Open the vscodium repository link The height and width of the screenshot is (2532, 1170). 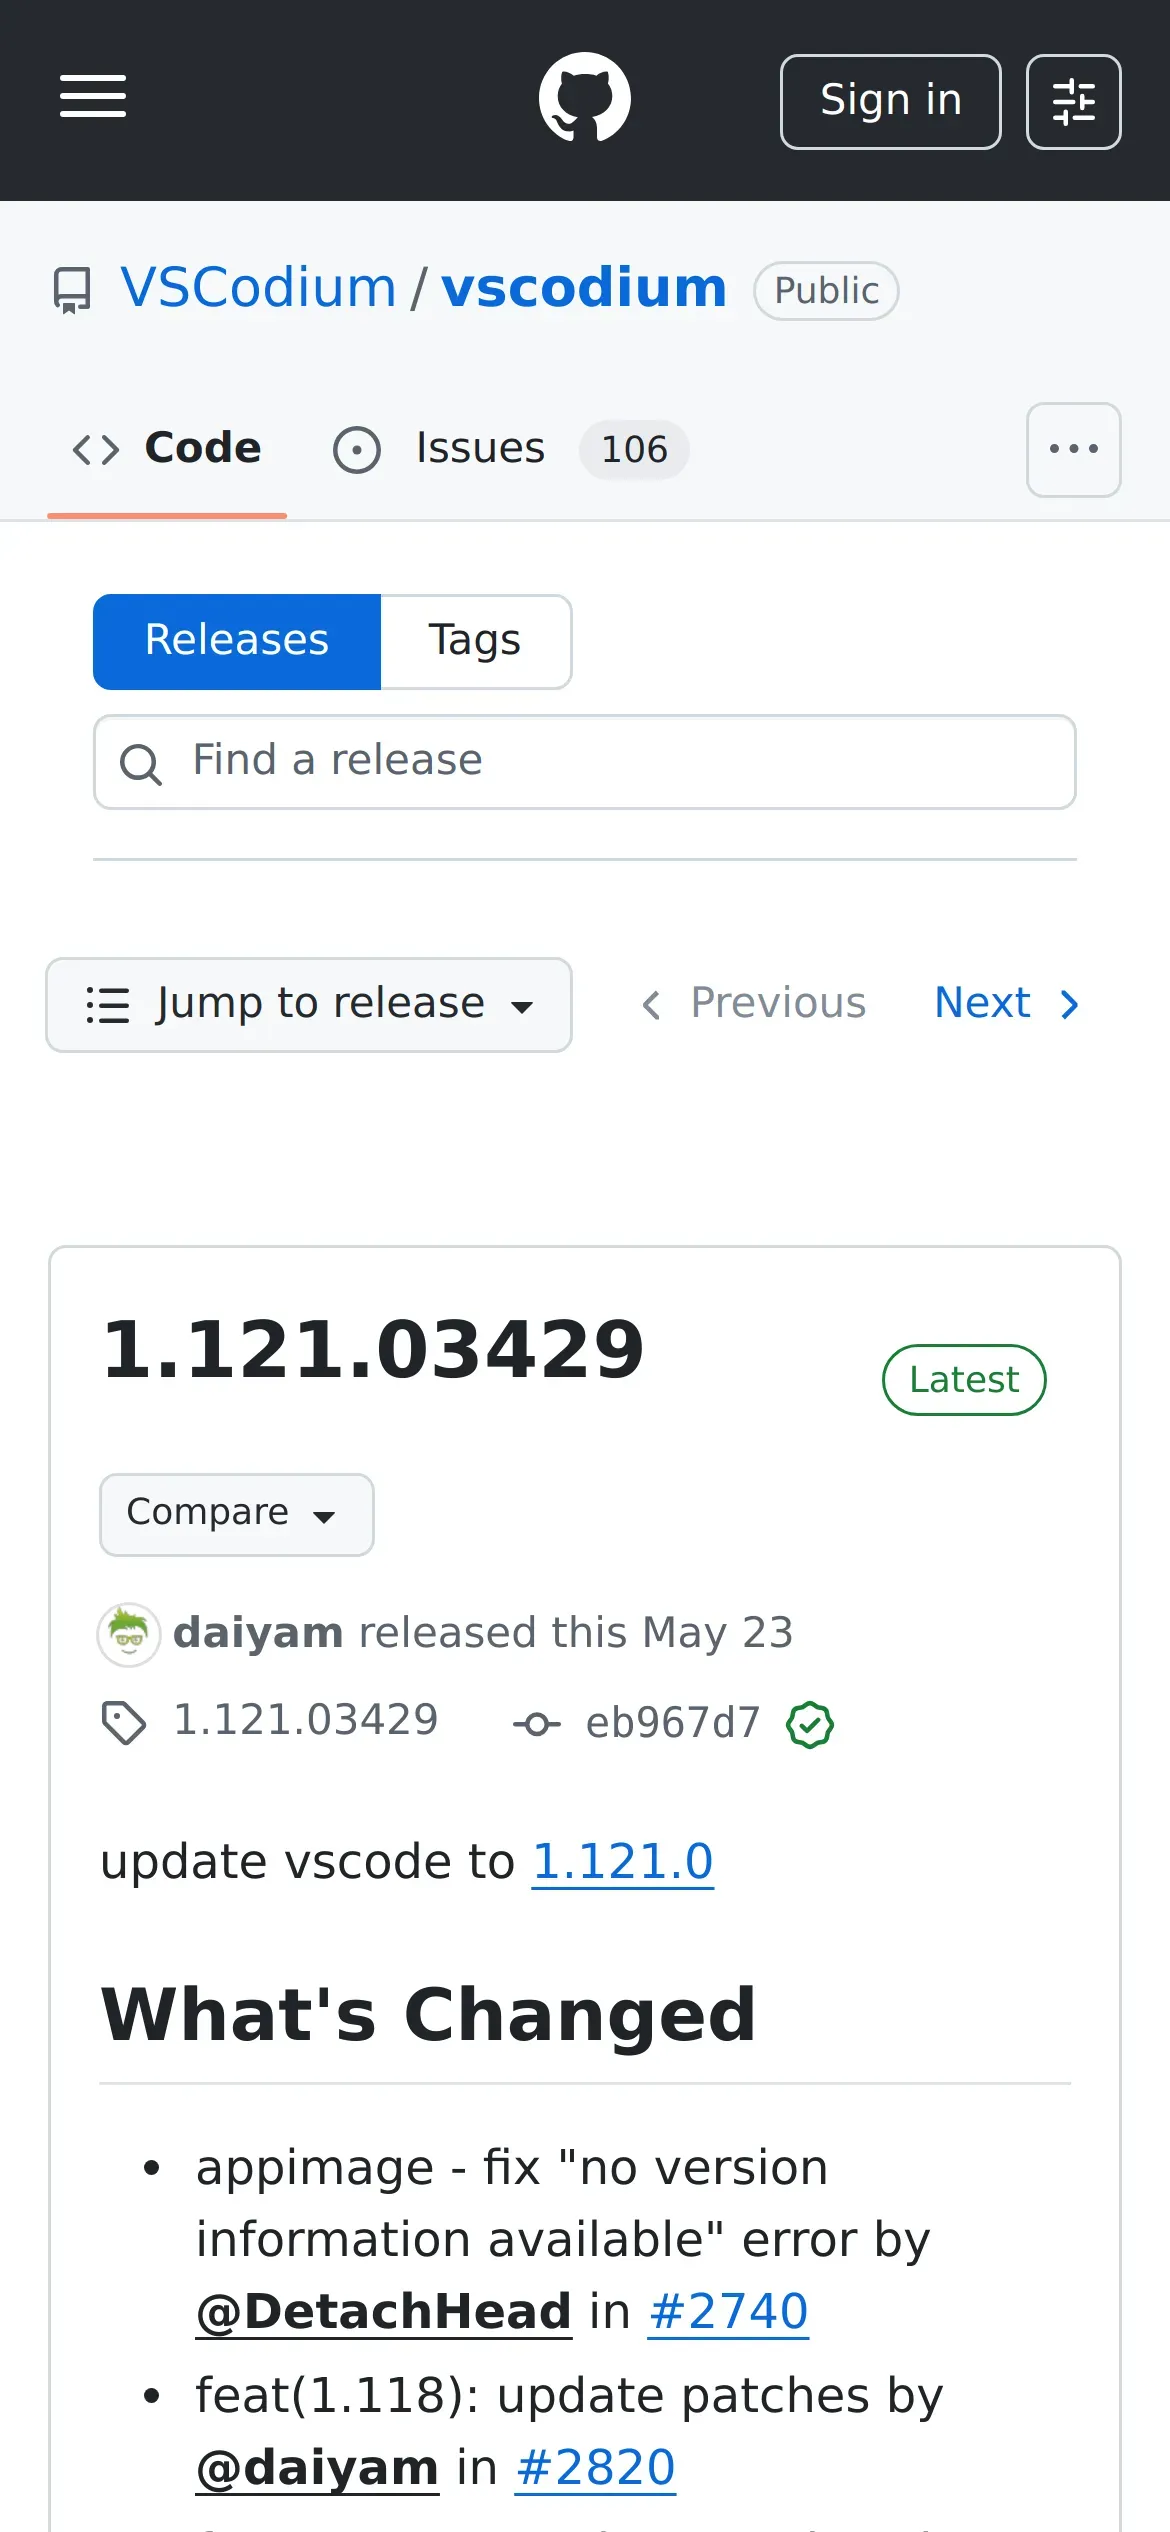[x=584, y=288]
